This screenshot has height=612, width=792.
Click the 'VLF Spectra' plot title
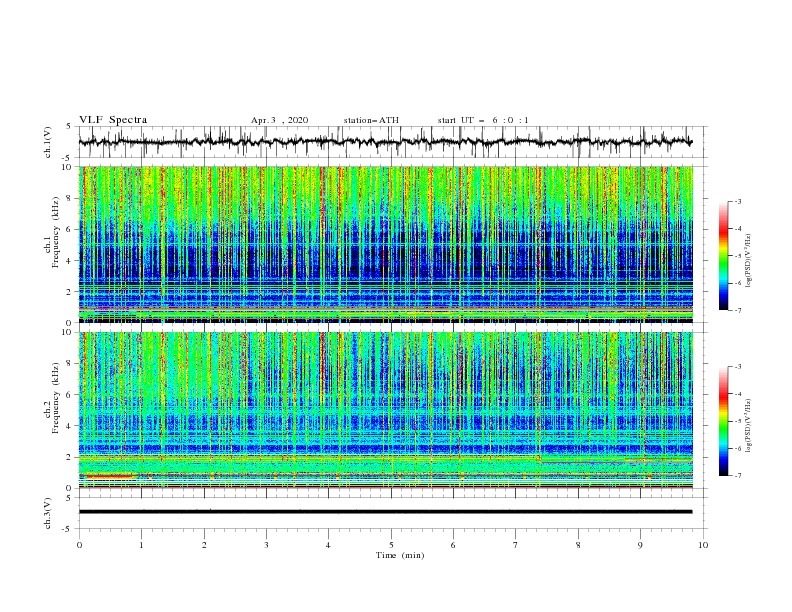pyautogui.click(x=113, y=120)
